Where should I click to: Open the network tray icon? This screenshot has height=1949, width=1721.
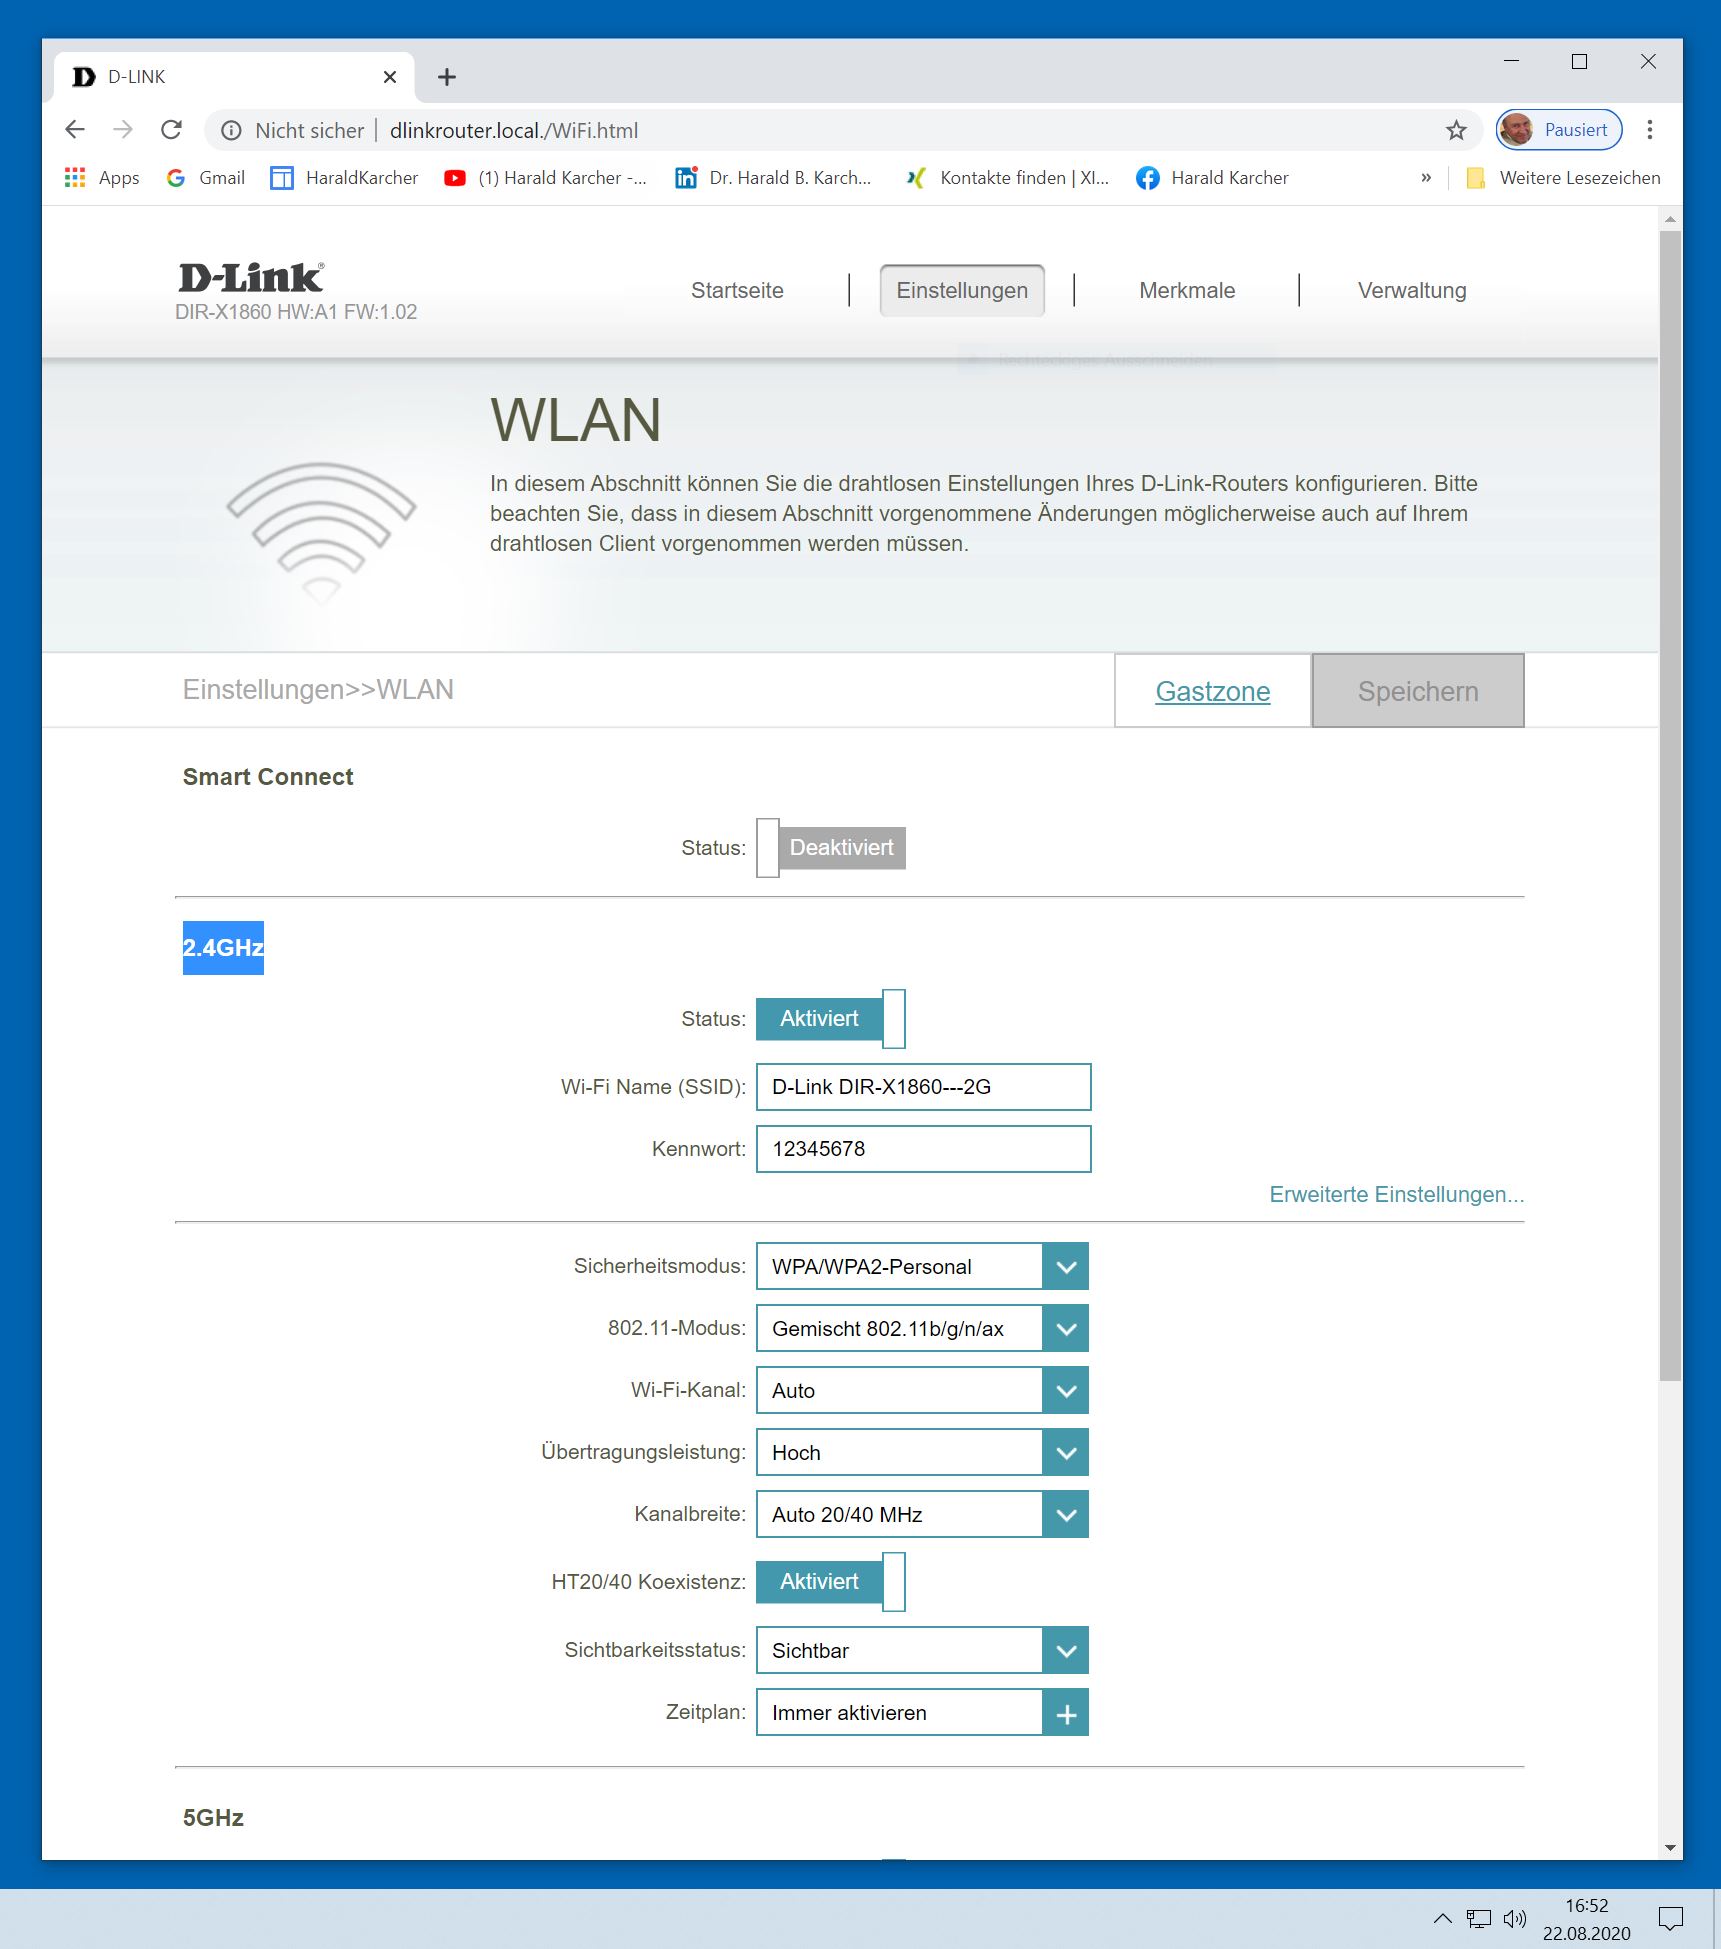point(1478,1918)
